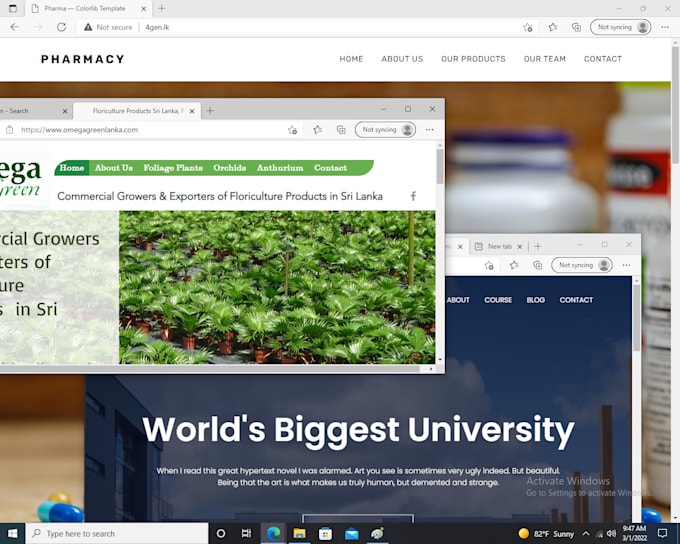680x544 pixels.
Task: Add new tab in Pharmacy window
Action: point(161,8)
